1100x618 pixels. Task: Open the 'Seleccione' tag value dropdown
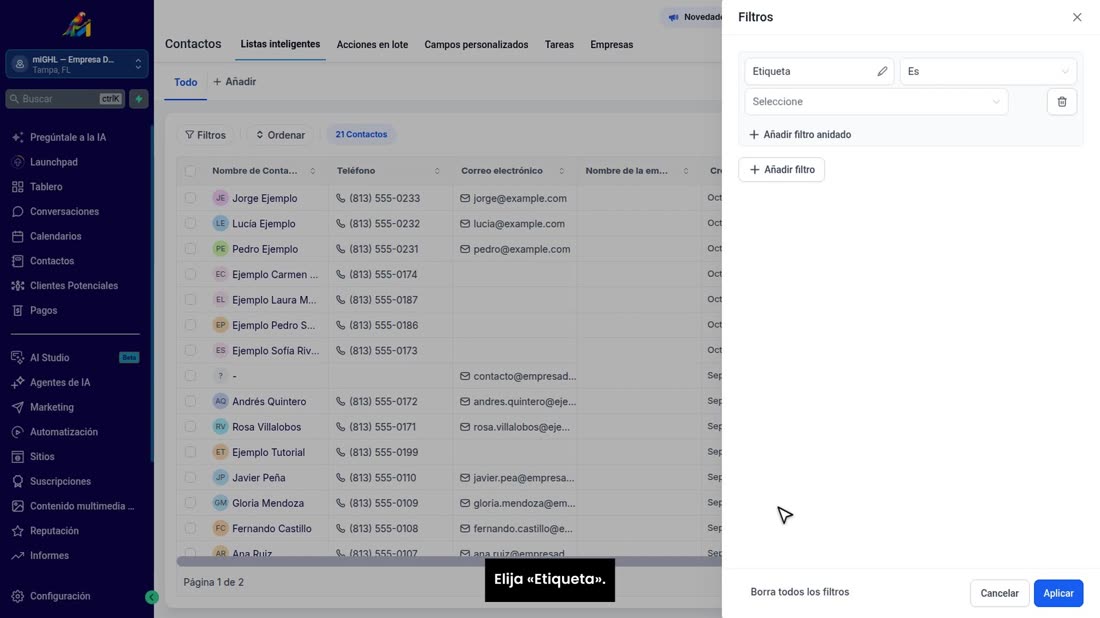(x=876, y=102)
